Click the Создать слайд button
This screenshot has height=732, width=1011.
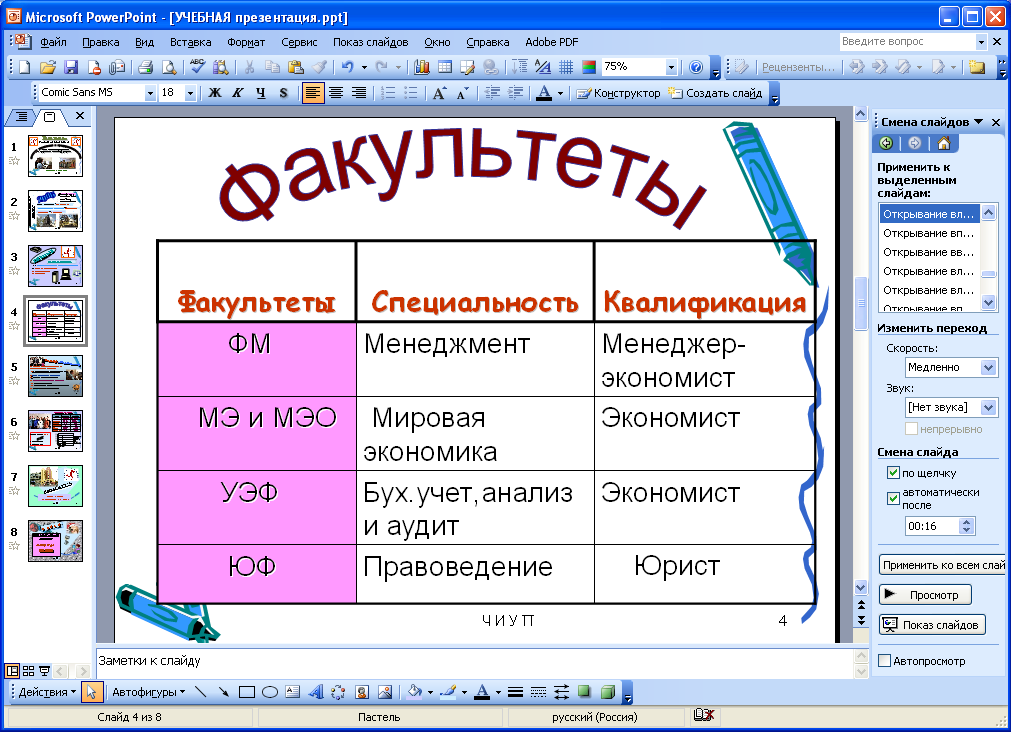(x=715, y=93)
